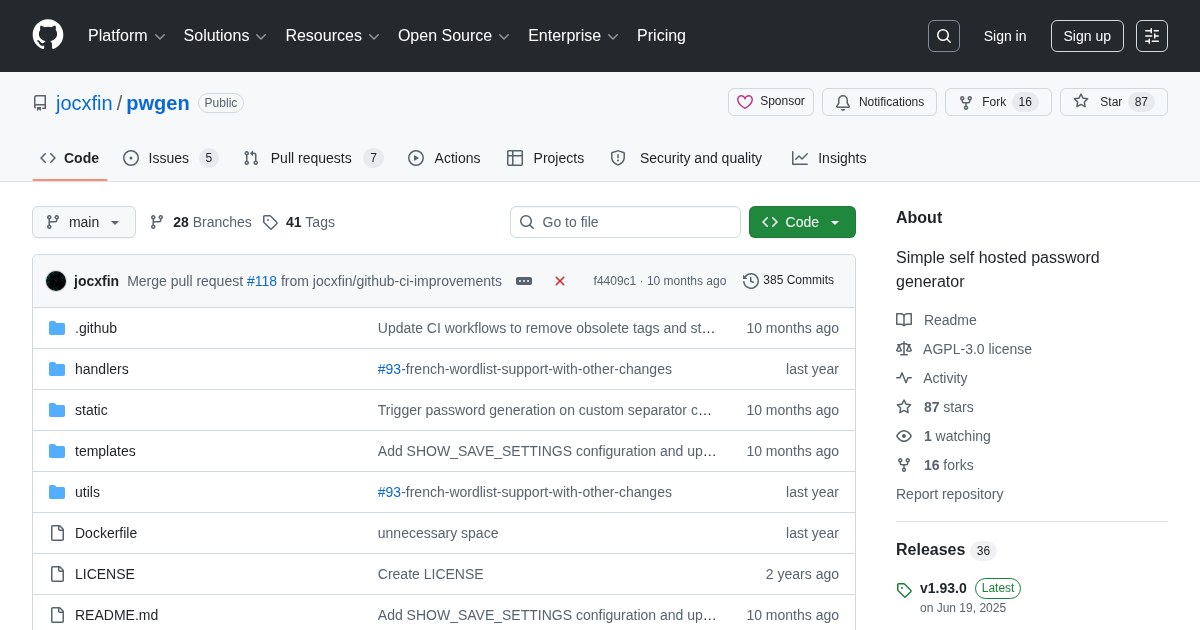The height and width of the screenshot is (630, 1200).
Task: Click folder icon beside handlers
Action: 57,369
